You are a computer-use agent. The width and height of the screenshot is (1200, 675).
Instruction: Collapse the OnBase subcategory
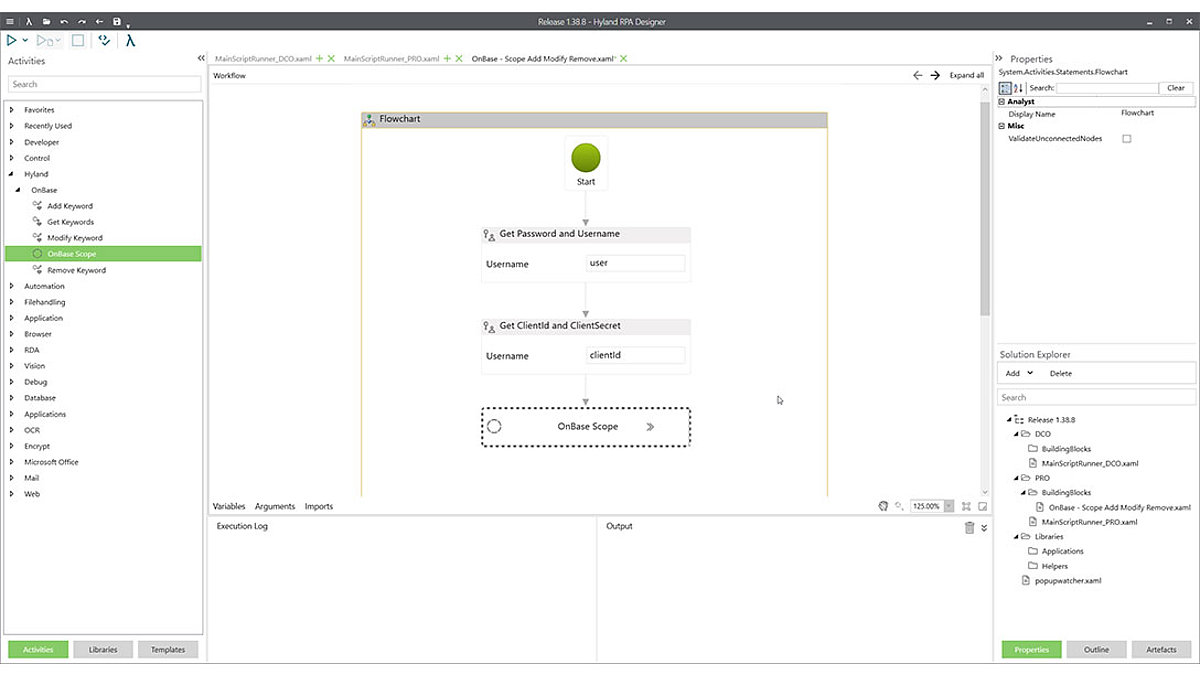click(19, 190)
